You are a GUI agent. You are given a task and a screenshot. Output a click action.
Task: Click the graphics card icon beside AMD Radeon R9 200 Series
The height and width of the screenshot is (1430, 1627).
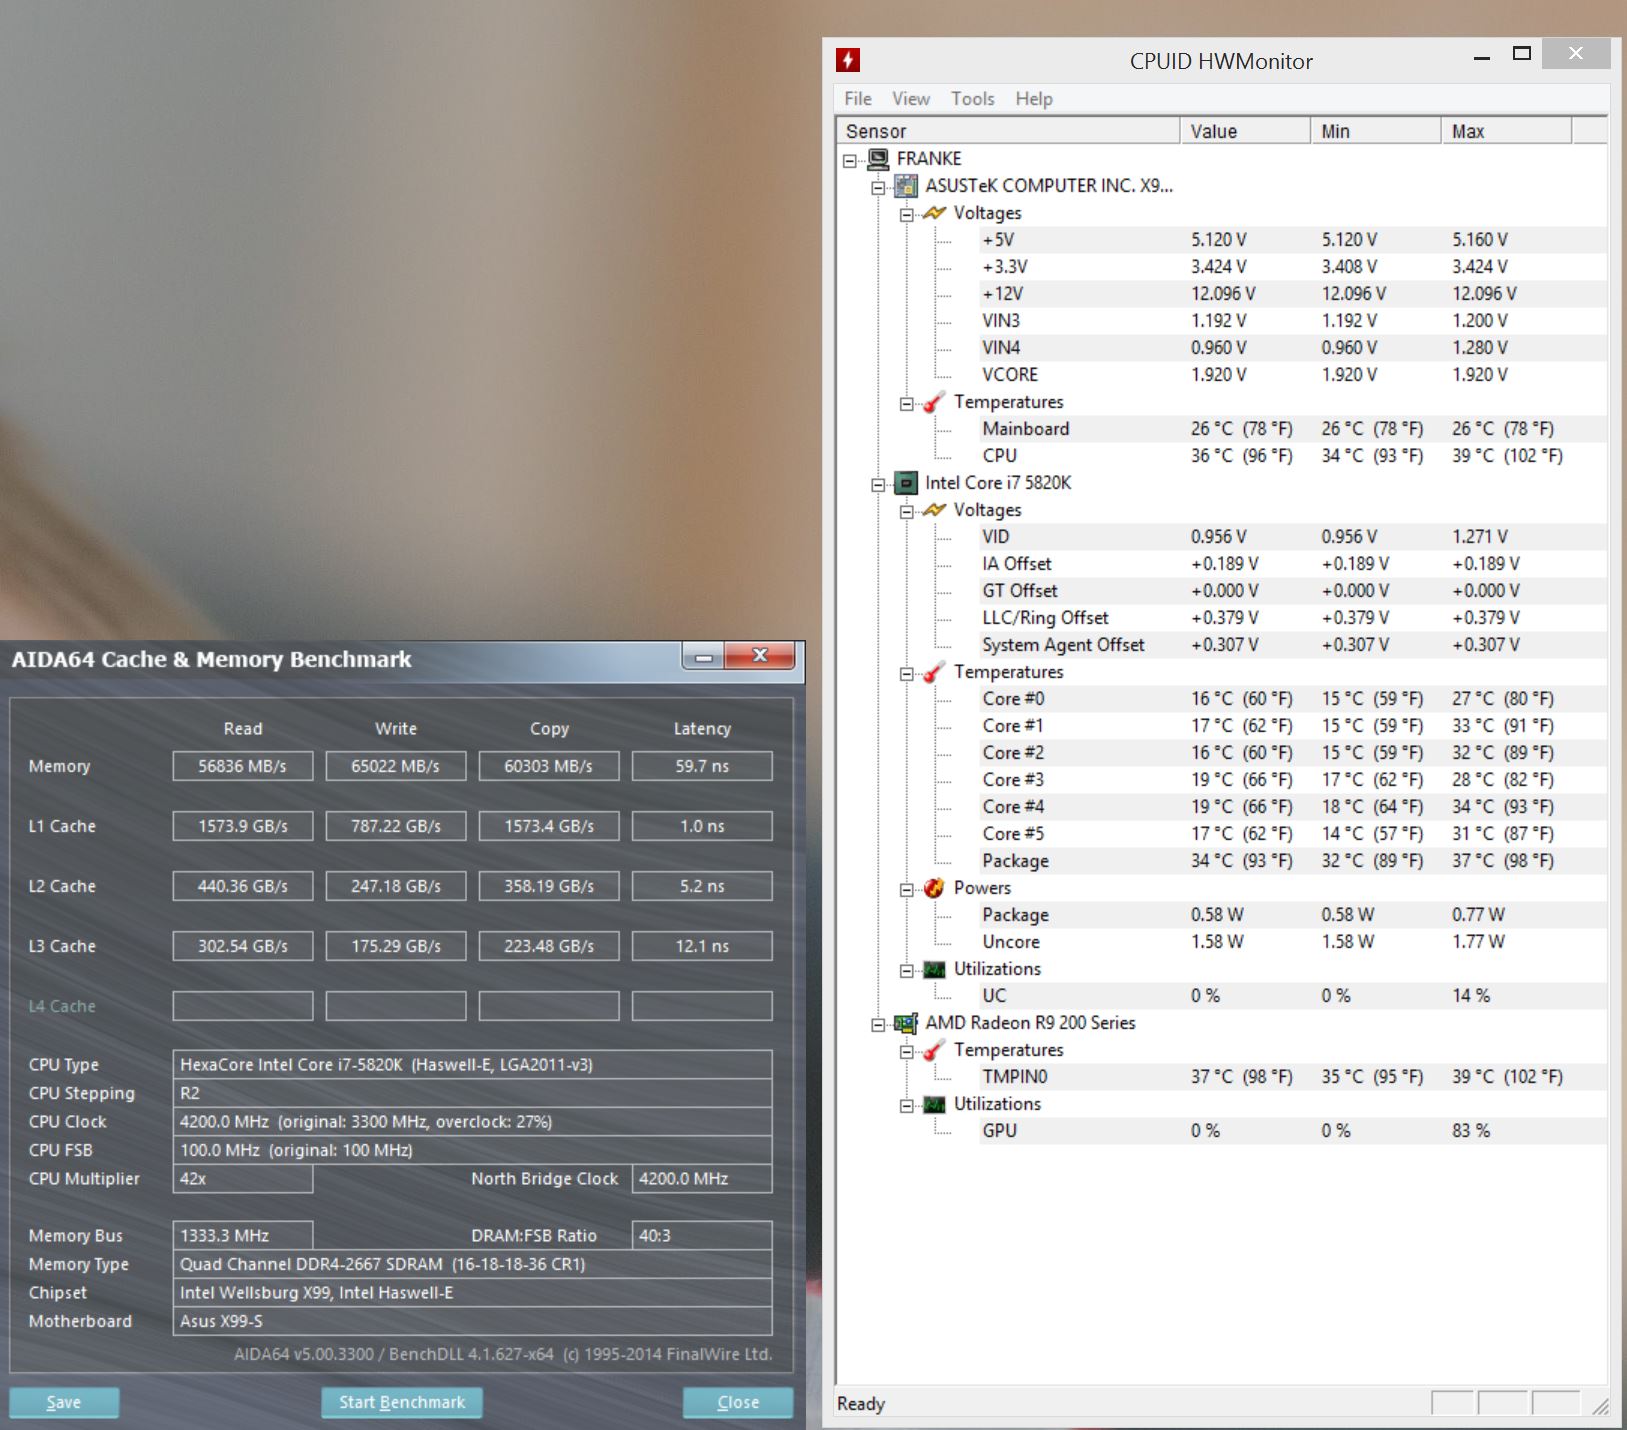pyautogui.click(x=906, y=1023)
